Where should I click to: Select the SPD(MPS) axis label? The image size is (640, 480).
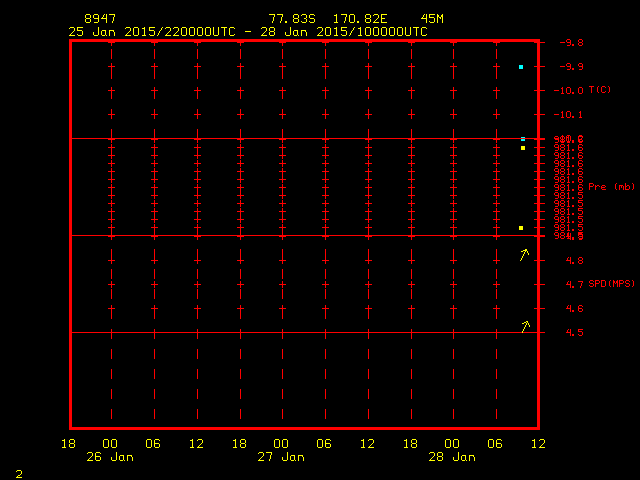coord(611,284)
